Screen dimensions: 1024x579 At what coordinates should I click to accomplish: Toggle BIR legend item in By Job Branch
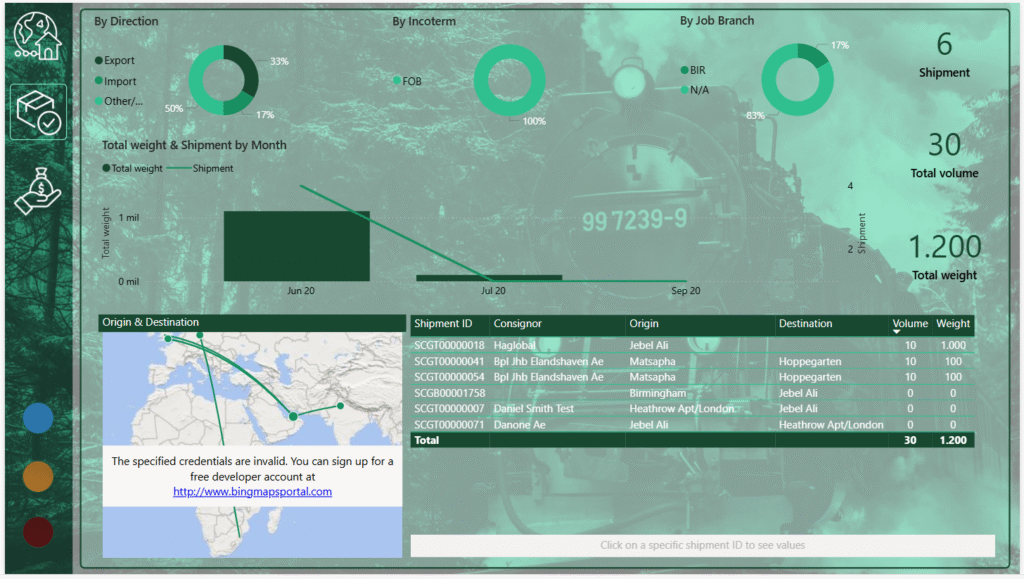point(697,70)
